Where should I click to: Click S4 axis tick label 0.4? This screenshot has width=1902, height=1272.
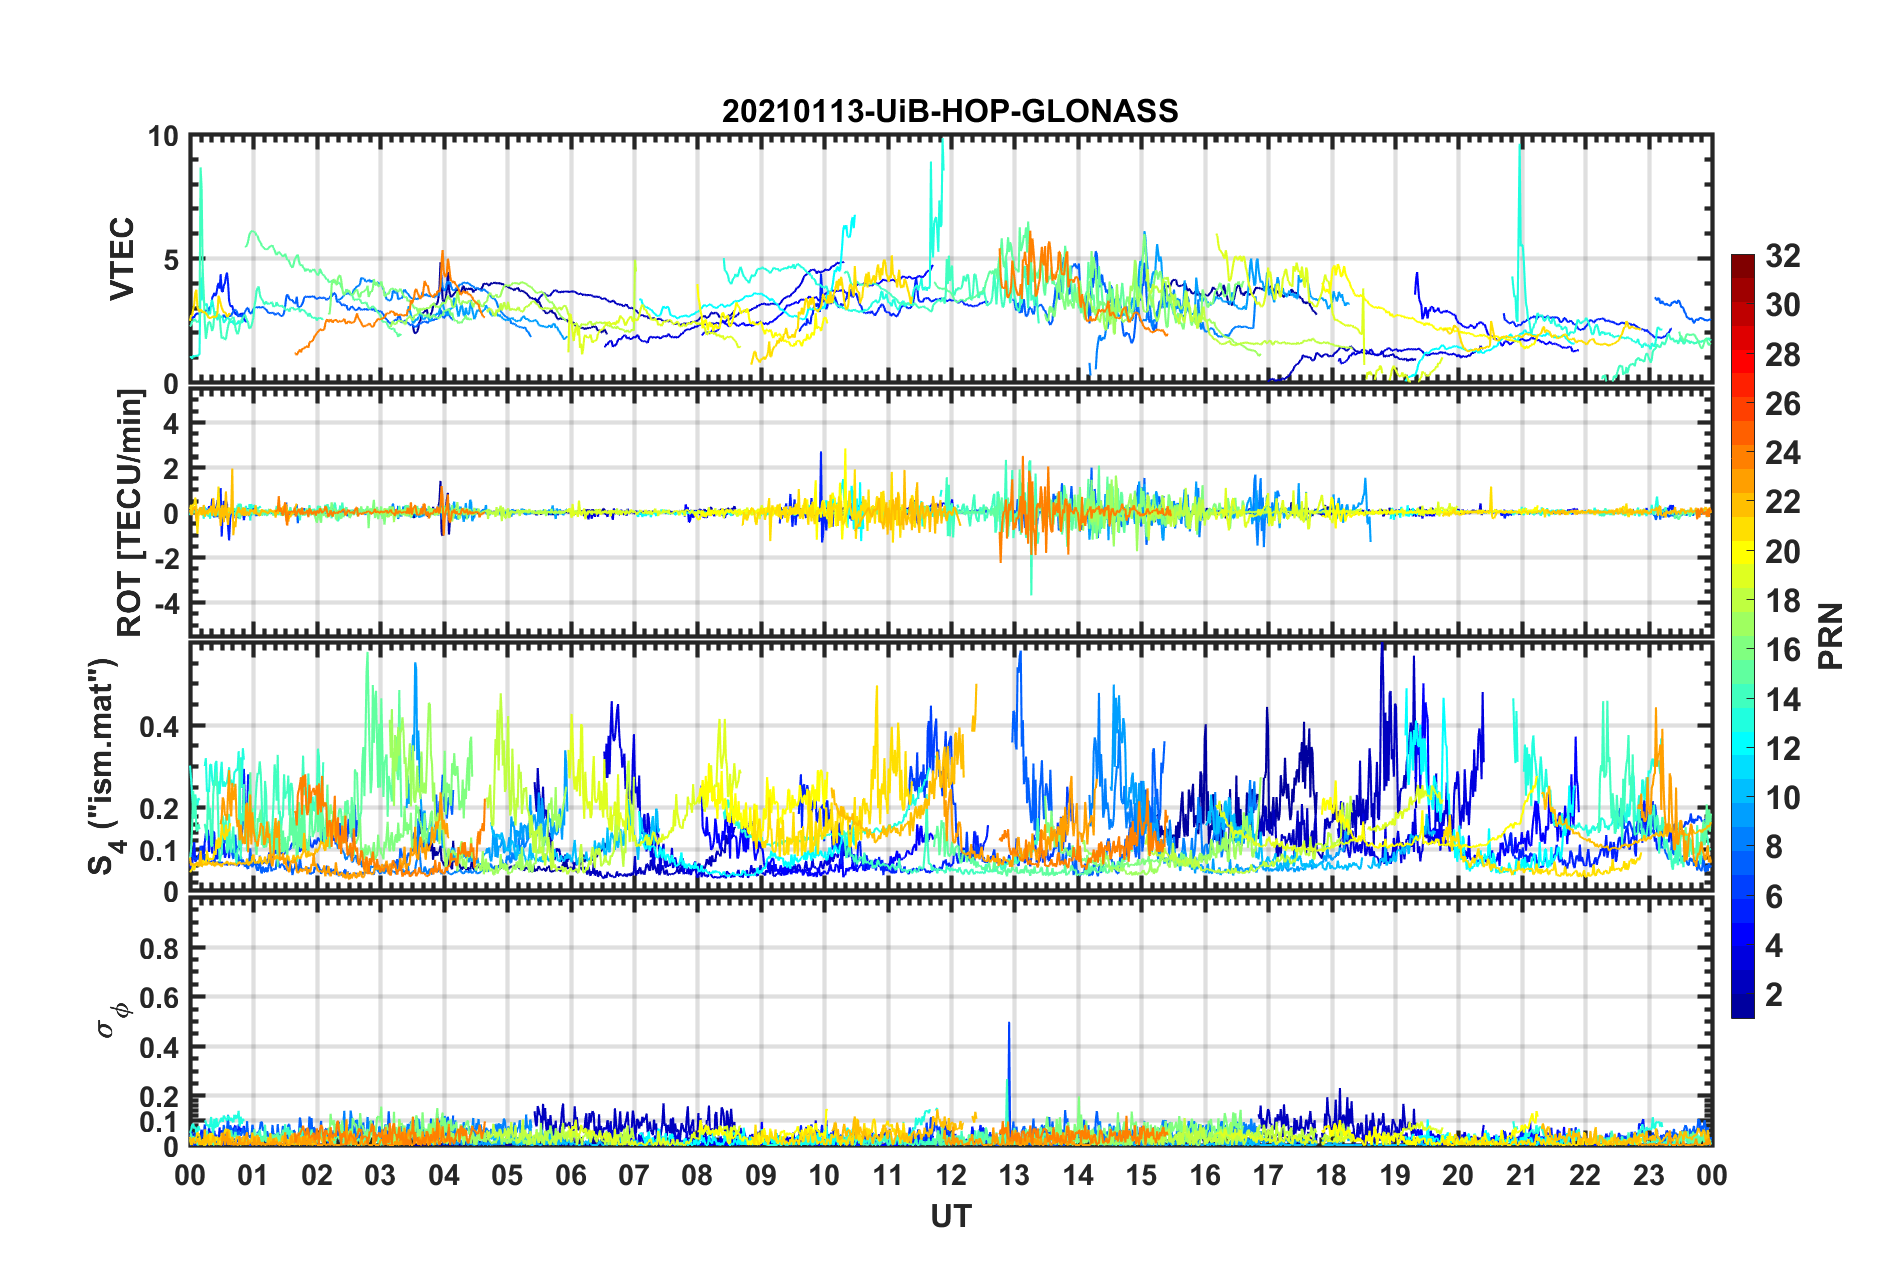(x=160, y=727)
